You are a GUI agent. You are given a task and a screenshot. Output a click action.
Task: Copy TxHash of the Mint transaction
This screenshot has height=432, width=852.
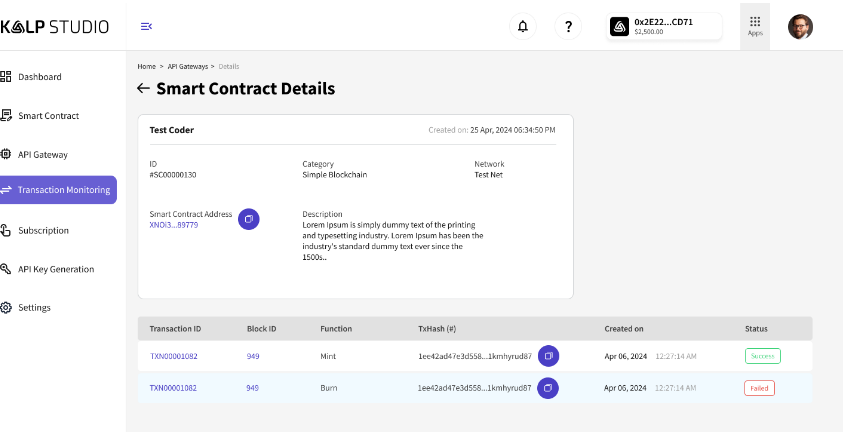548,356
